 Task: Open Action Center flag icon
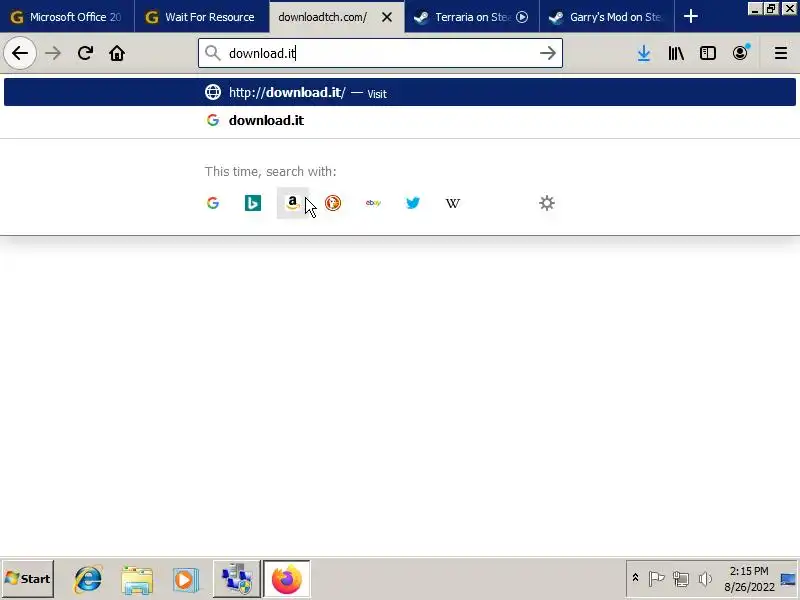656,579
